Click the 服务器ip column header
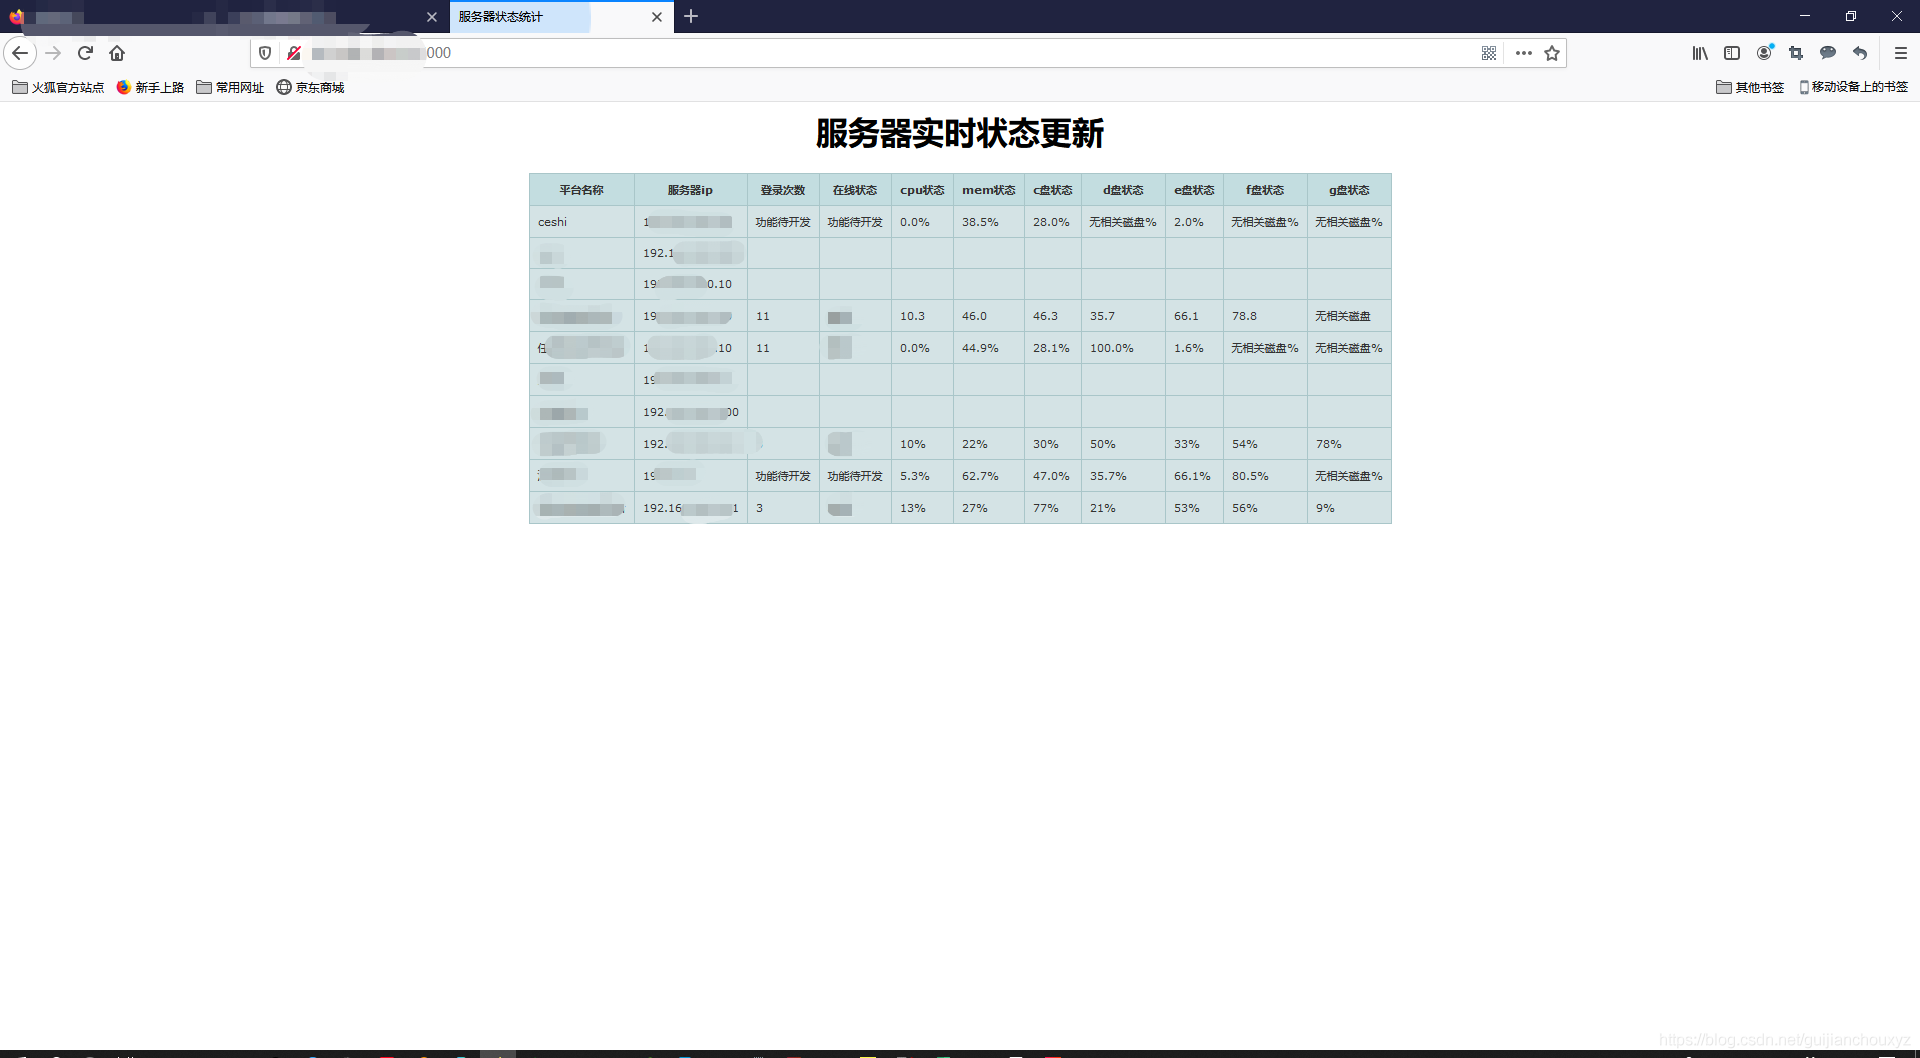1920x1058 pixels. pyautogui.click(x=690, y=190)
